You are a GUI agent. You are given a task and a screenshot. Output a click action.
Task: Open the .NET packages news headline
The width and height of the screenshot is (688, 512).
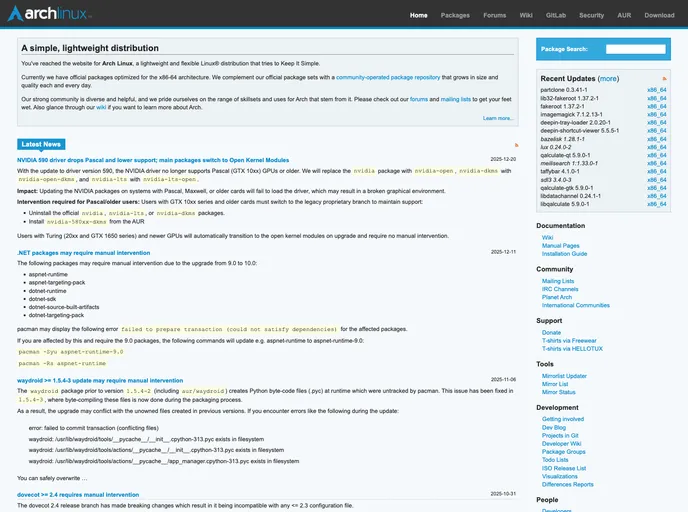(x=83, y=252)
